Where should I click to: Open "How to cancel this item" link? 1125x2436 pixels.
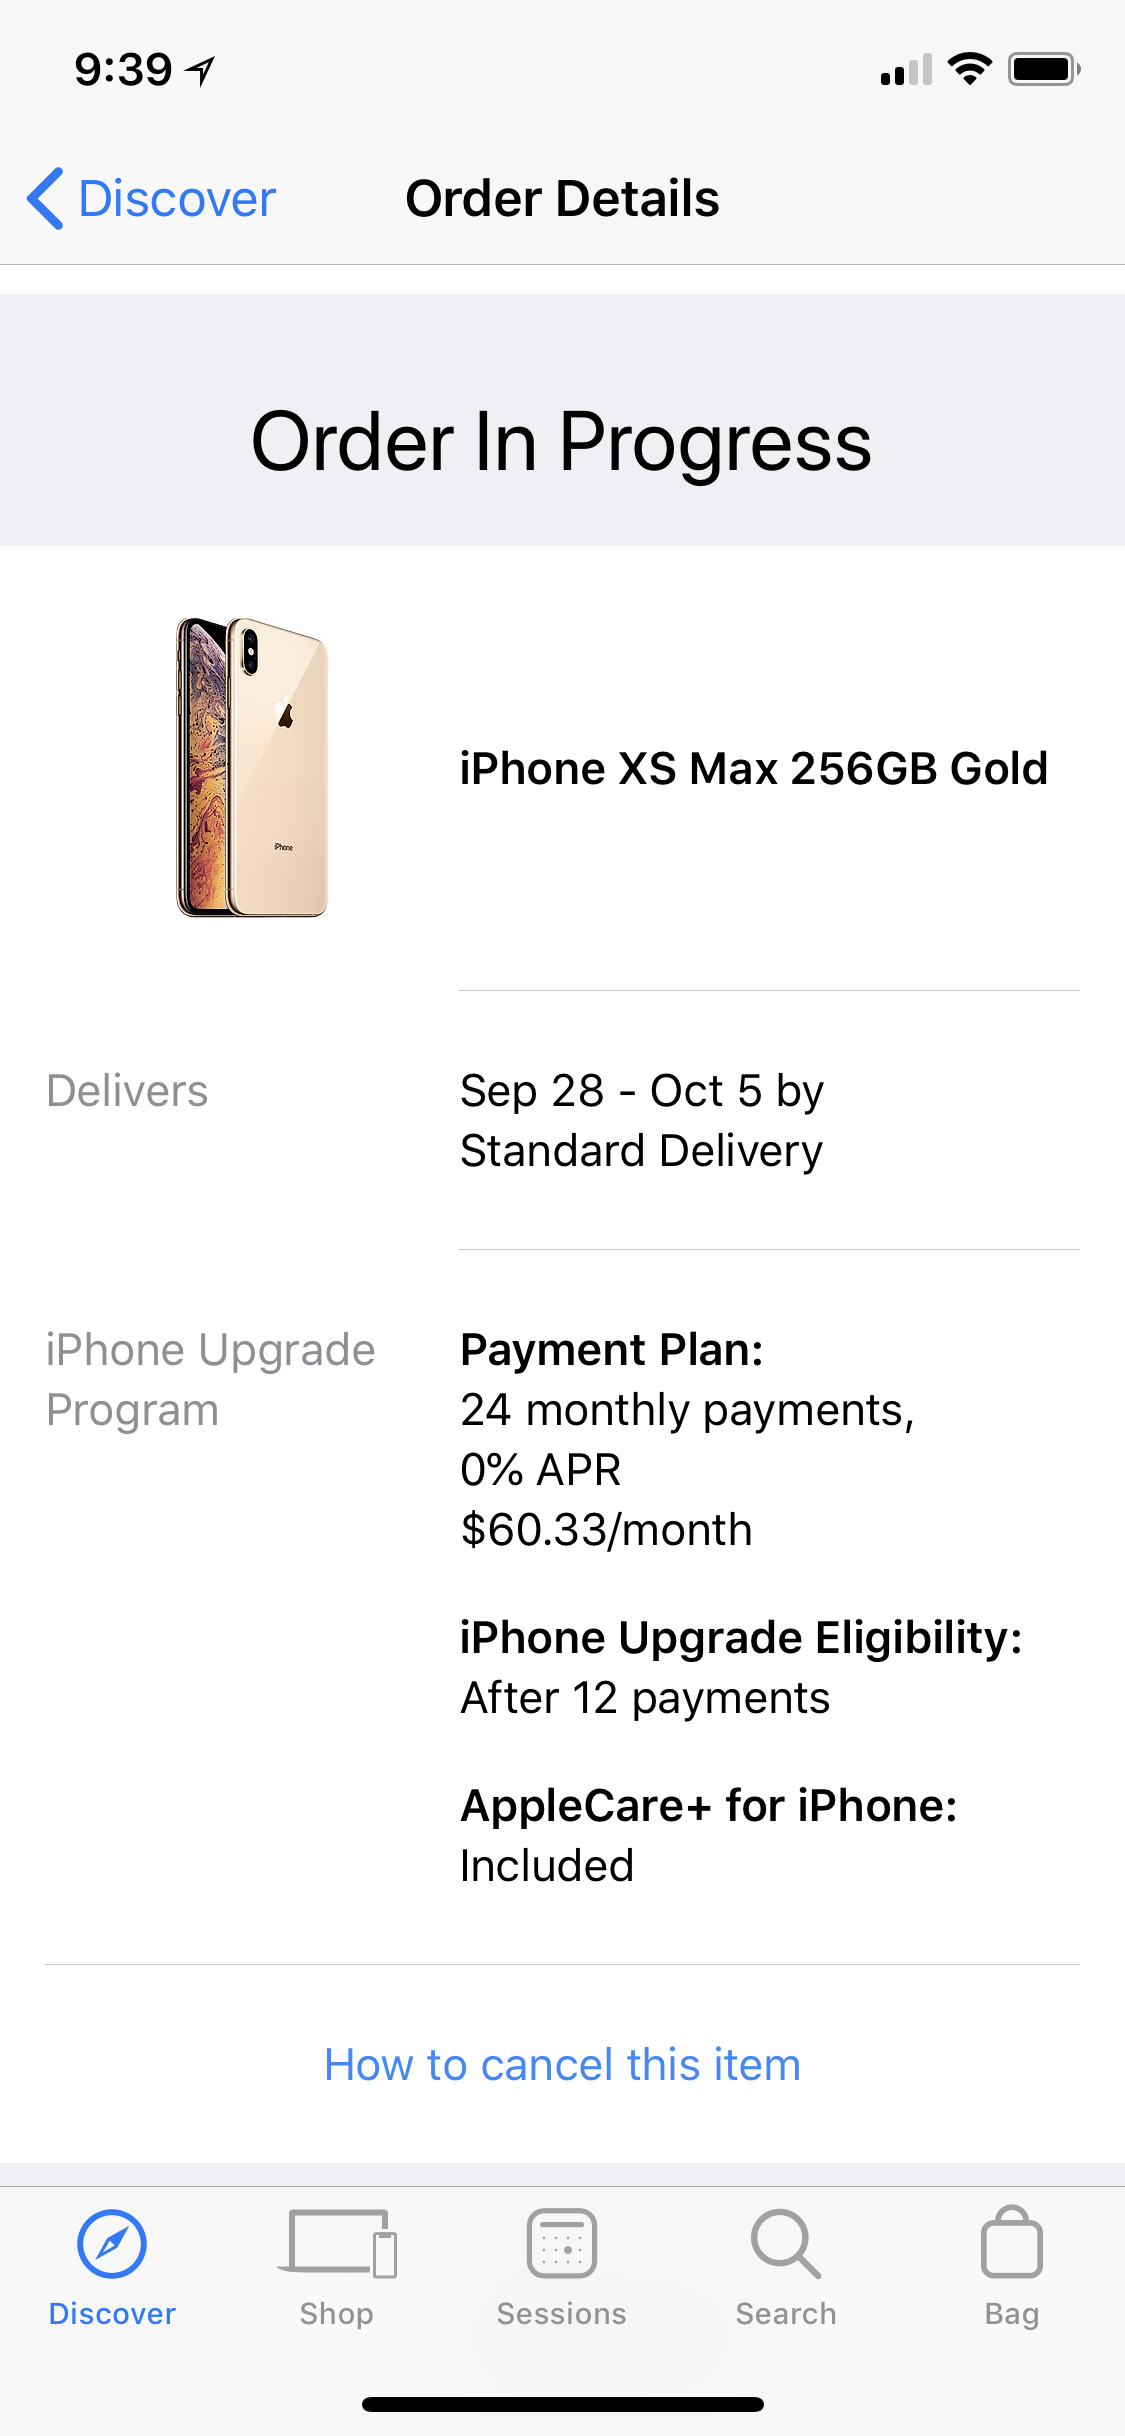coord(562,2064)
